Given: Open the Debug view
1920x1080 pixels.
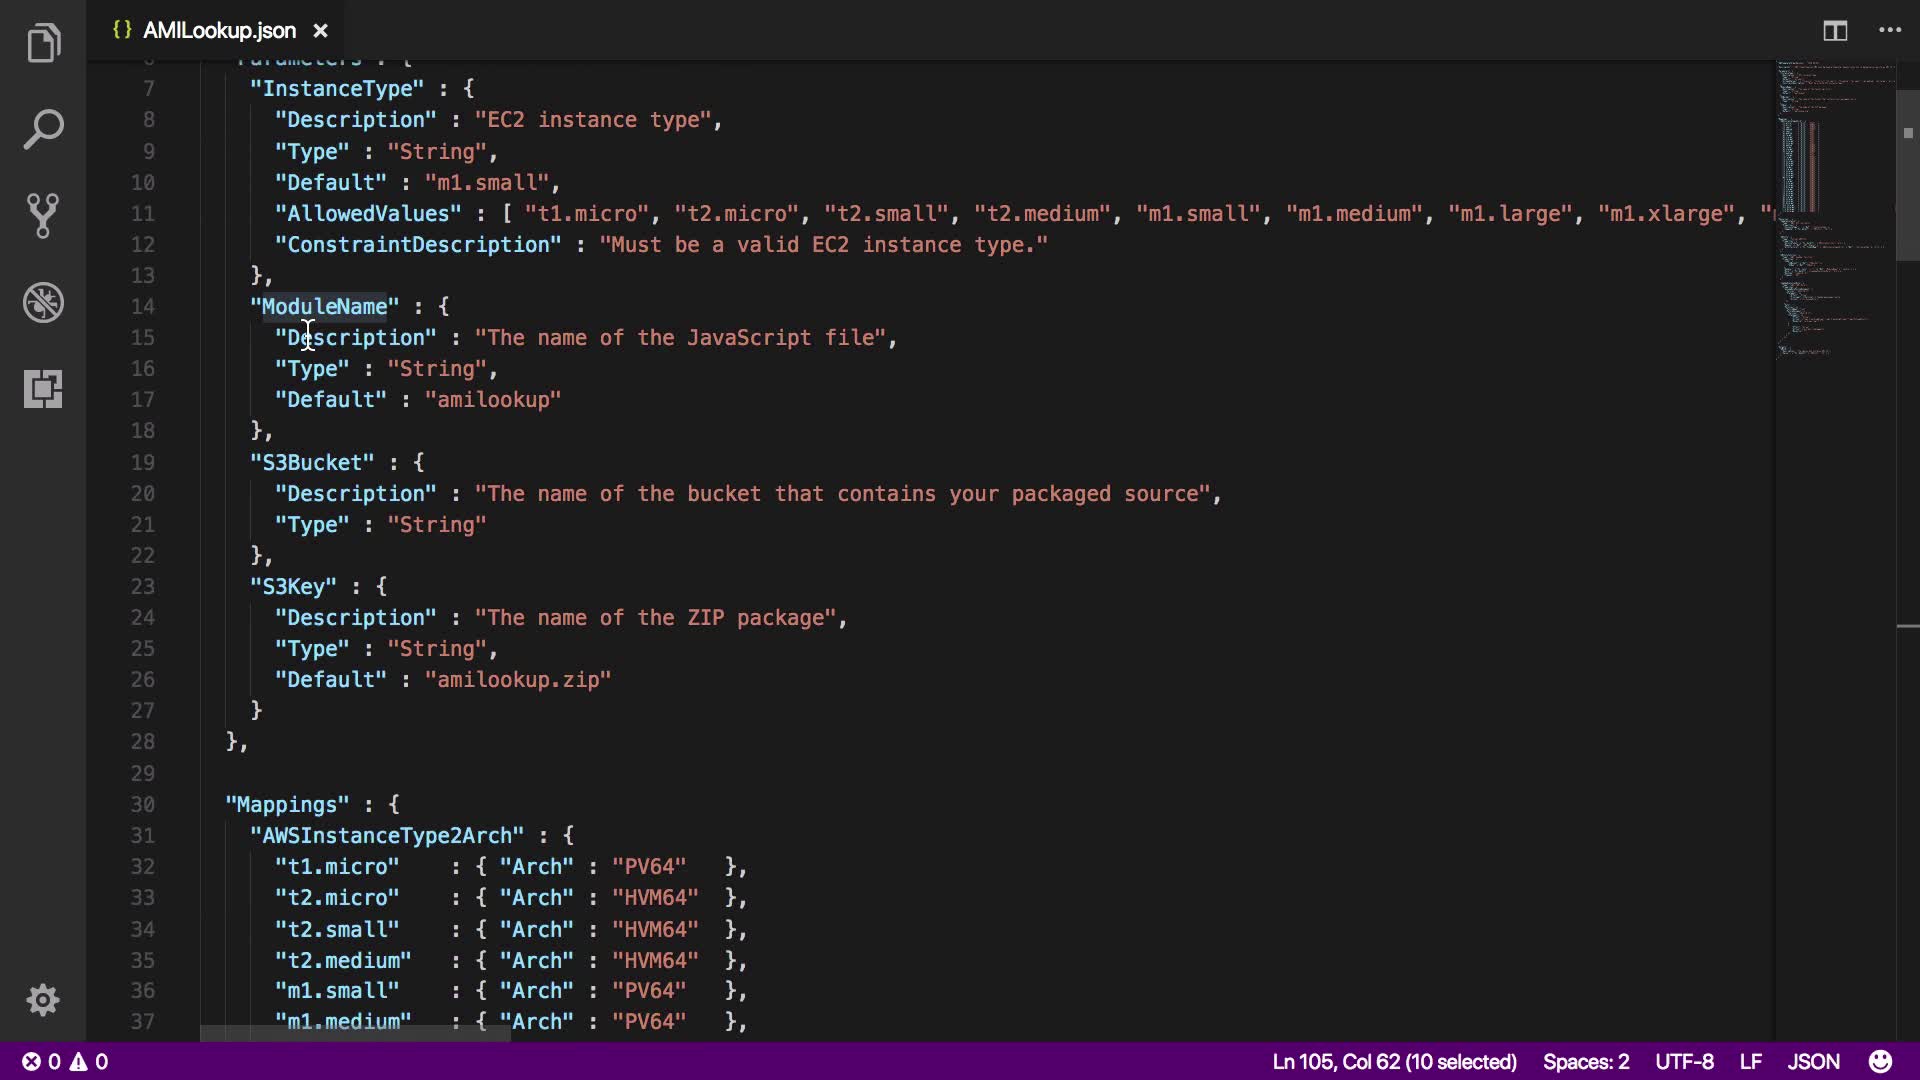Looking at the screenshot, I should coord(43,302).
